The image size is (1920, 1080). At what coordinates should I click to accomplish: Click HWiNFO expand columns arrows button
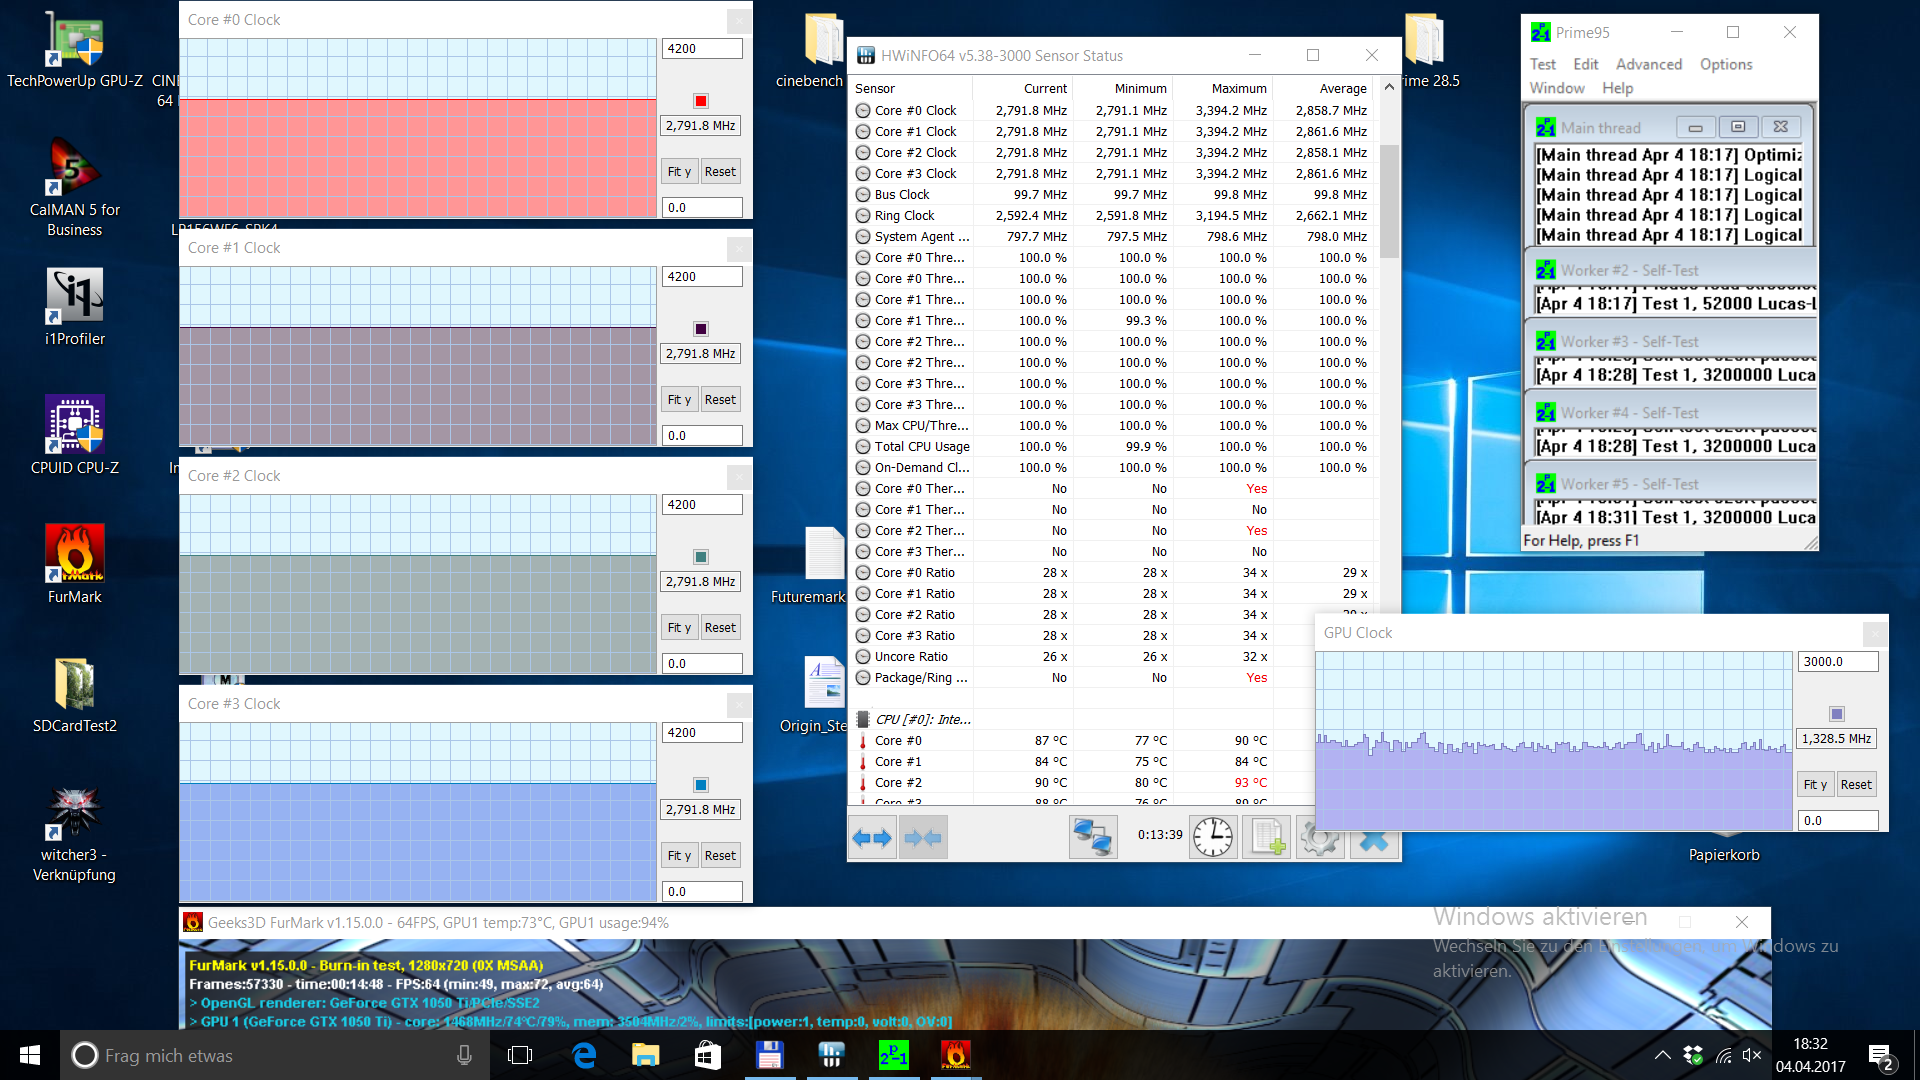point(872,838)
